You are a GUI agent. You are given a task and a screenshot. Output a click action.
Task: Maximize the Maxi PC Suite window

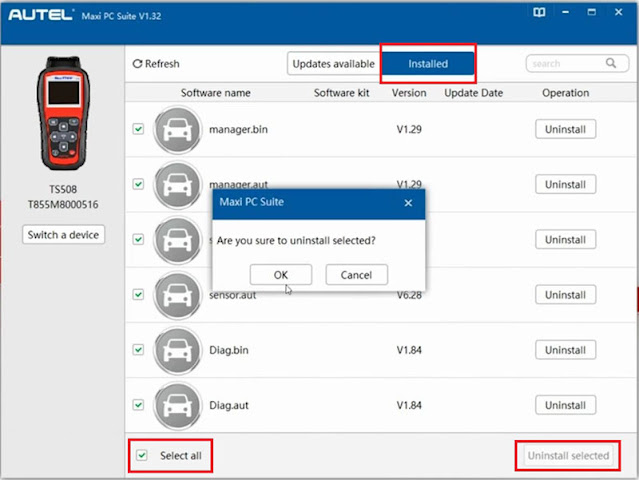pyautogui.click(x=592, y=12)
